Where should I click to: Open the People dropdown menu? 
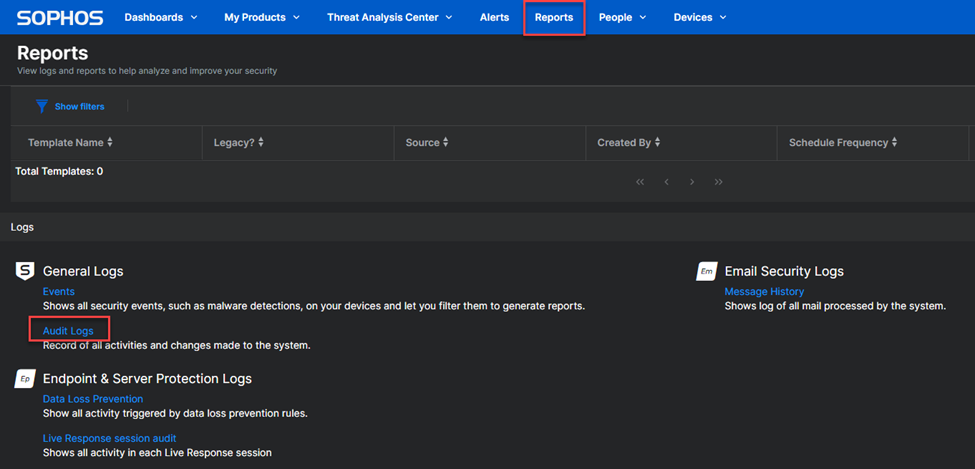click(622, 17)
